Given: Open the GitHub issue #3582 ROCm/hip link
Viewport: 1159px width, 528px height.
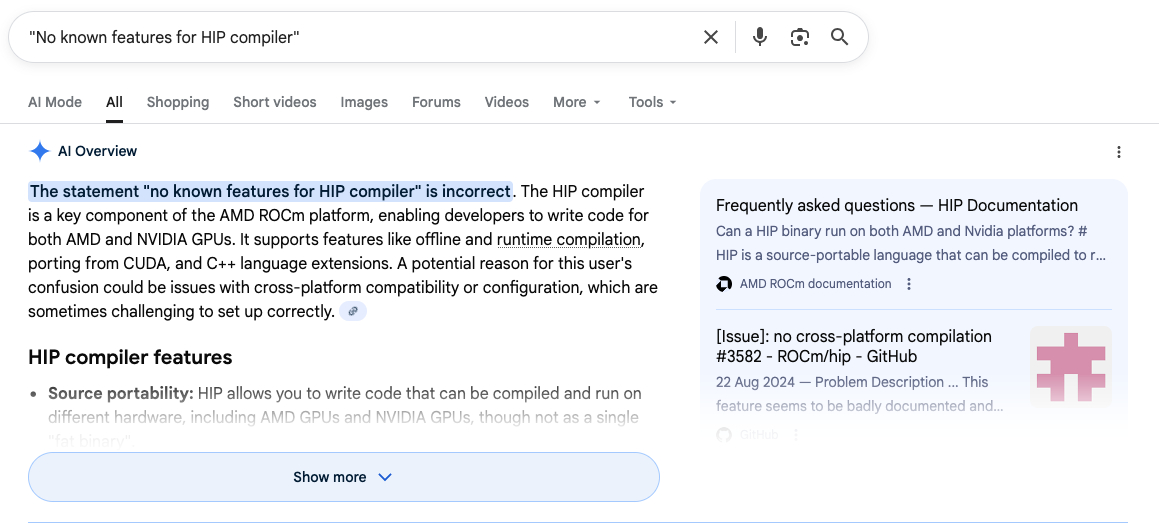Looking at the screenshot, I should [853, 346].
